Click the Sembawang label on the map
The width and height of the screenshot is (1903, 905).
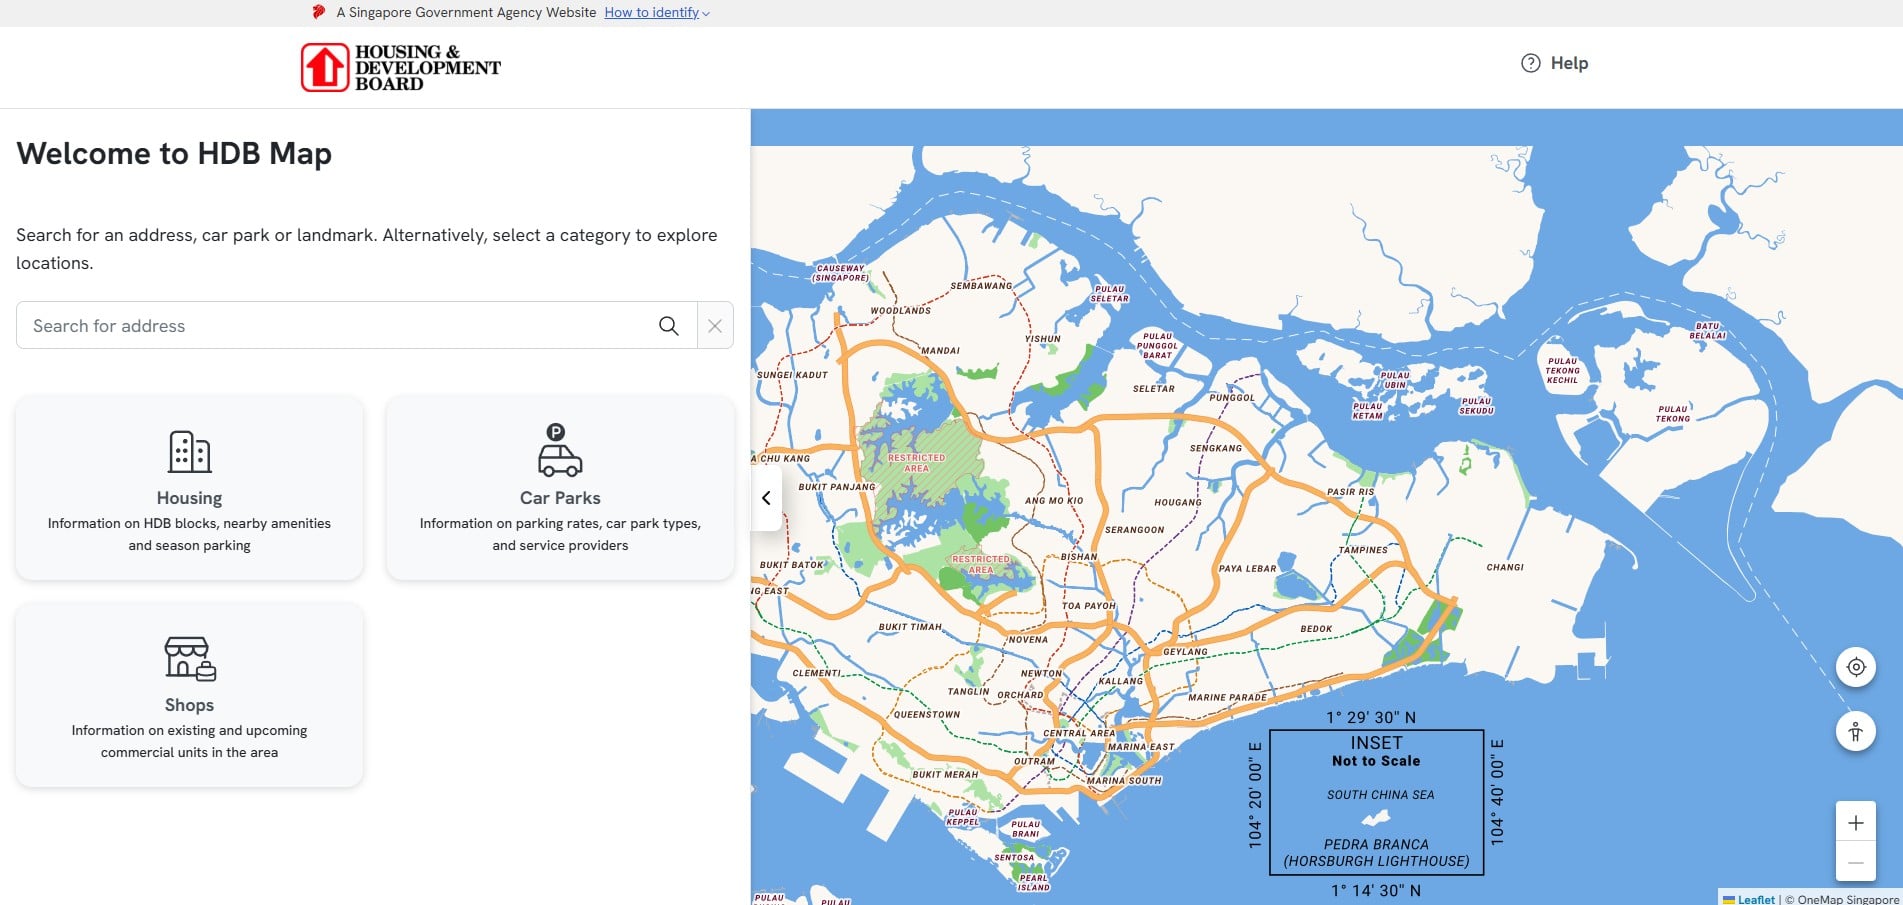pyautogui.click(x=981, y=286)
